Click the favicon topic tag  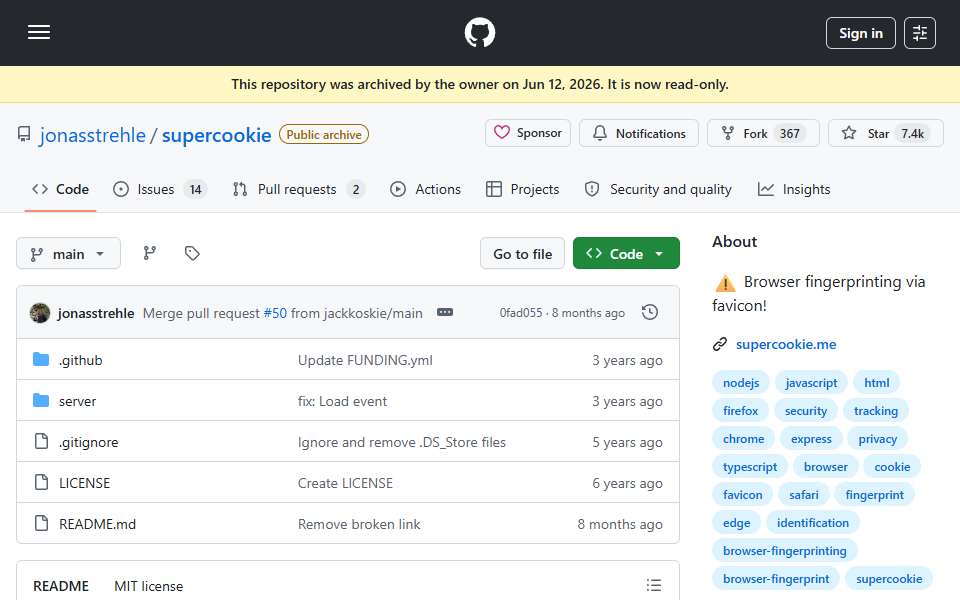(743, 495)
